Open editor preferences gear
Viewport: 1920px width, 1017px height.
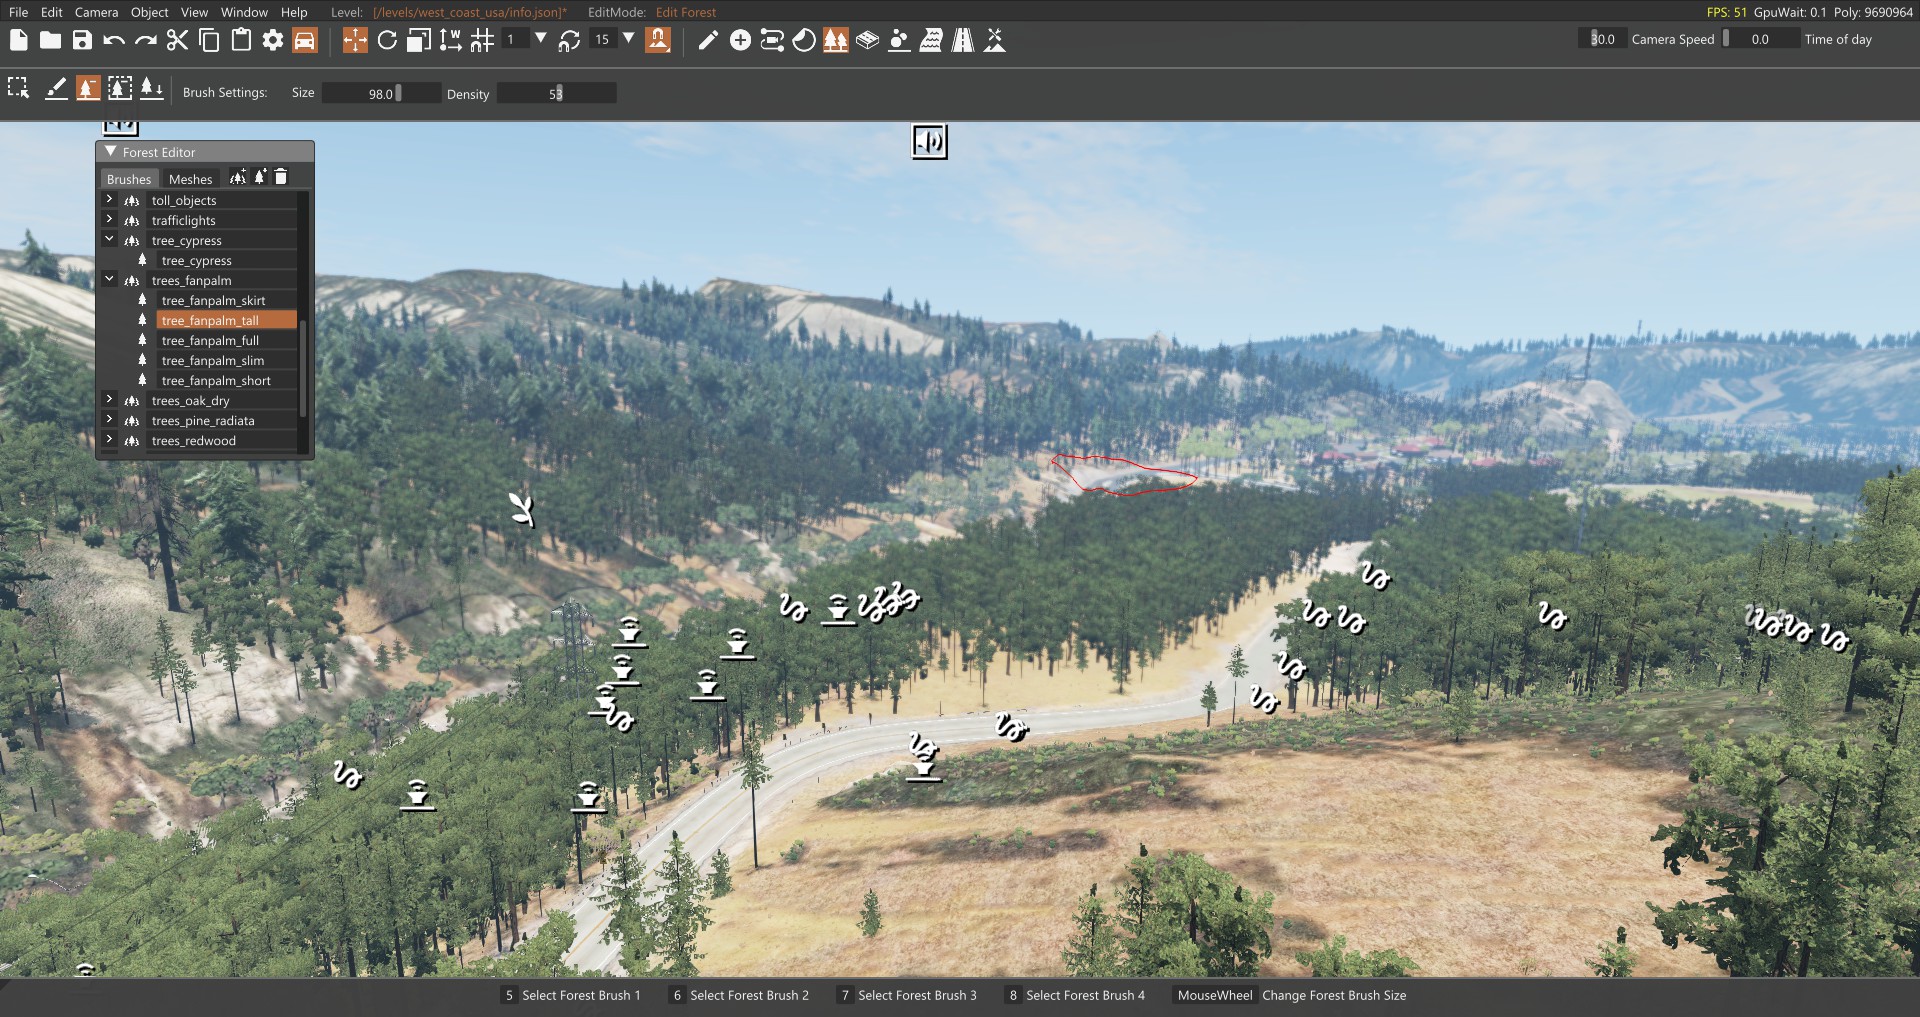[273, 40]
